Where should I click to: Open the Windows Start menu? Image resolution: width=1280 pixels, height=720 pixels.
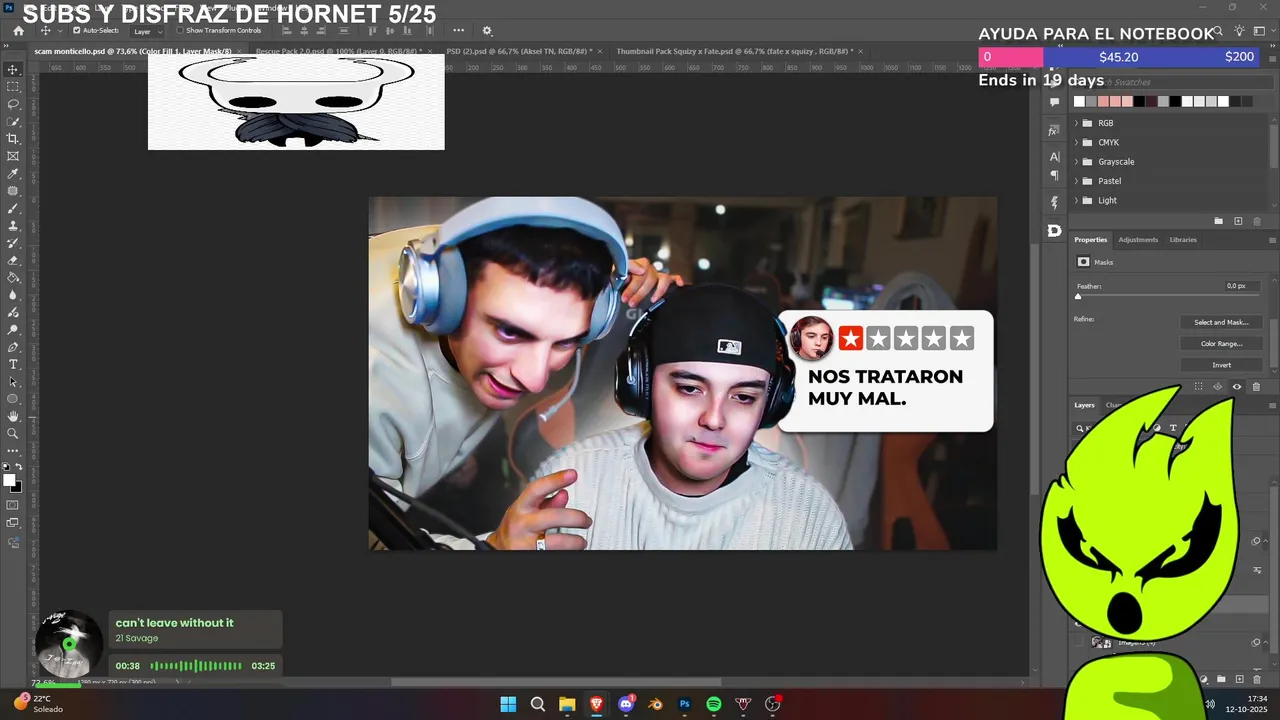(508, 704)
